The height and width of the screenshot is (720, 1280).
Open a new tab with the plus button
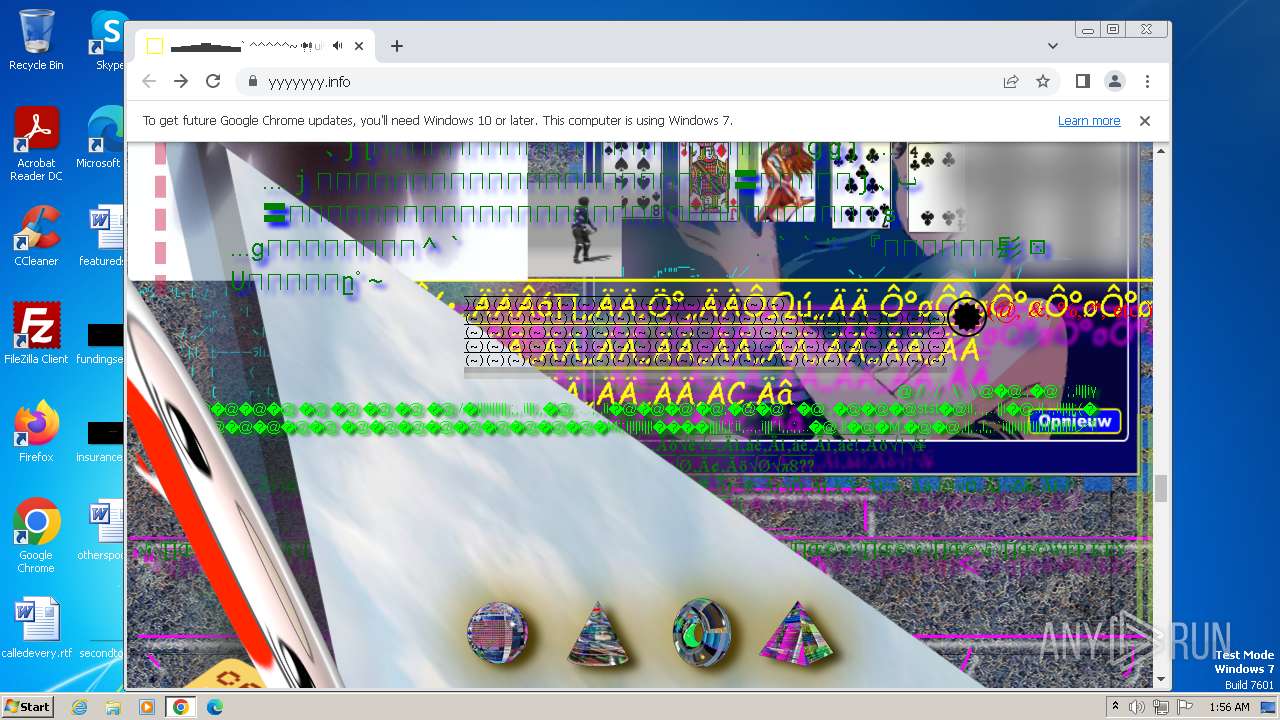397,46
